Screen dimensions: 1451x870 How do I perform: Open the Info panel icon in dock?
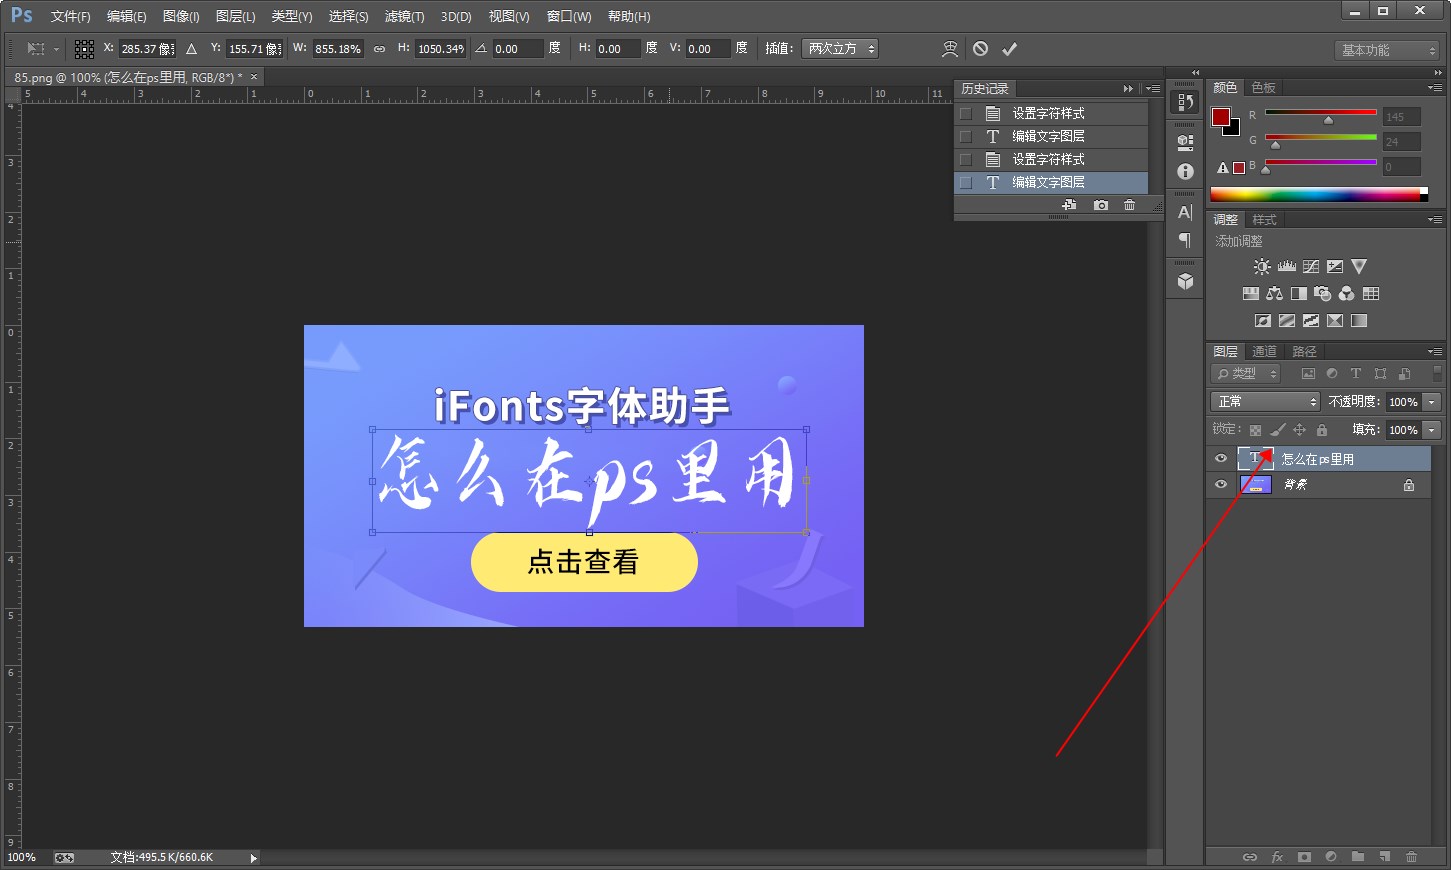tap(1185, 171)
